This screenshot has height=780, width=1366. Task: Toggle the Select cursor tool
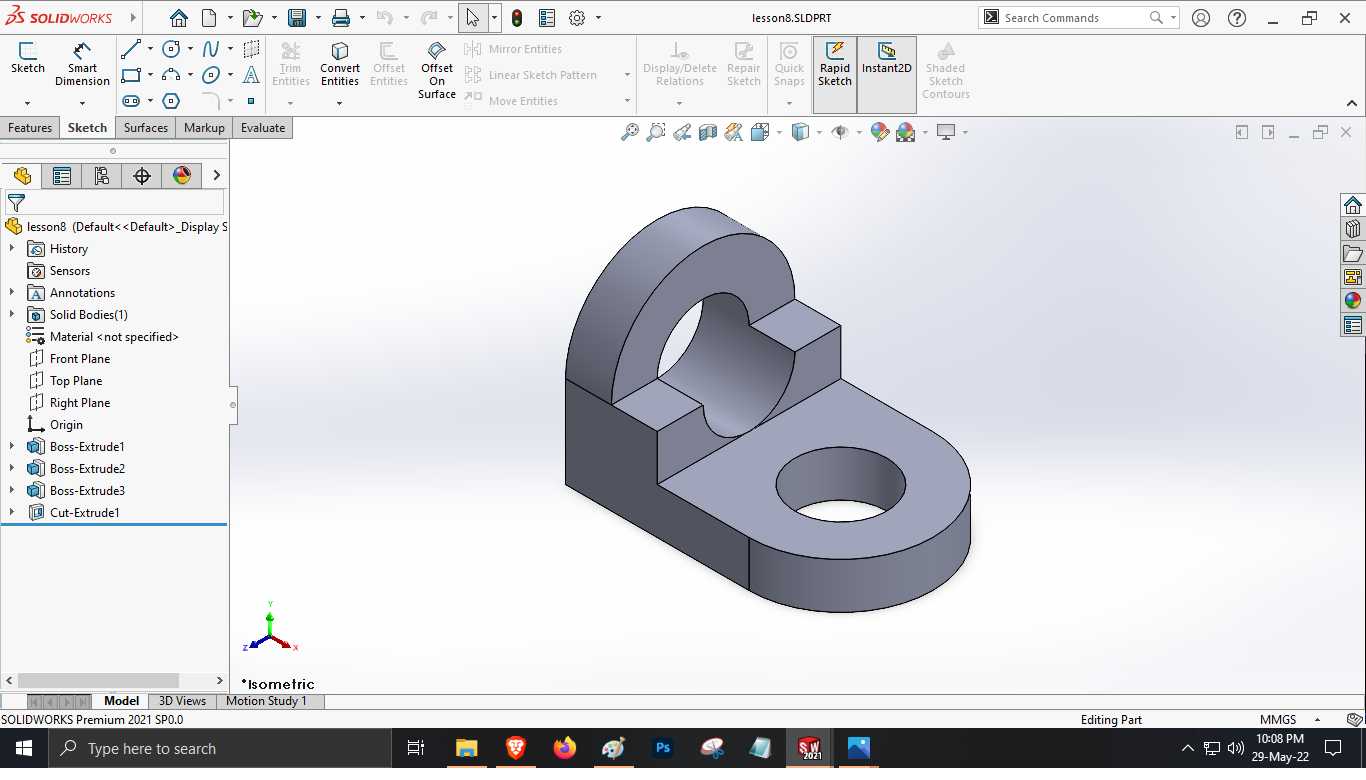[472, 18]
